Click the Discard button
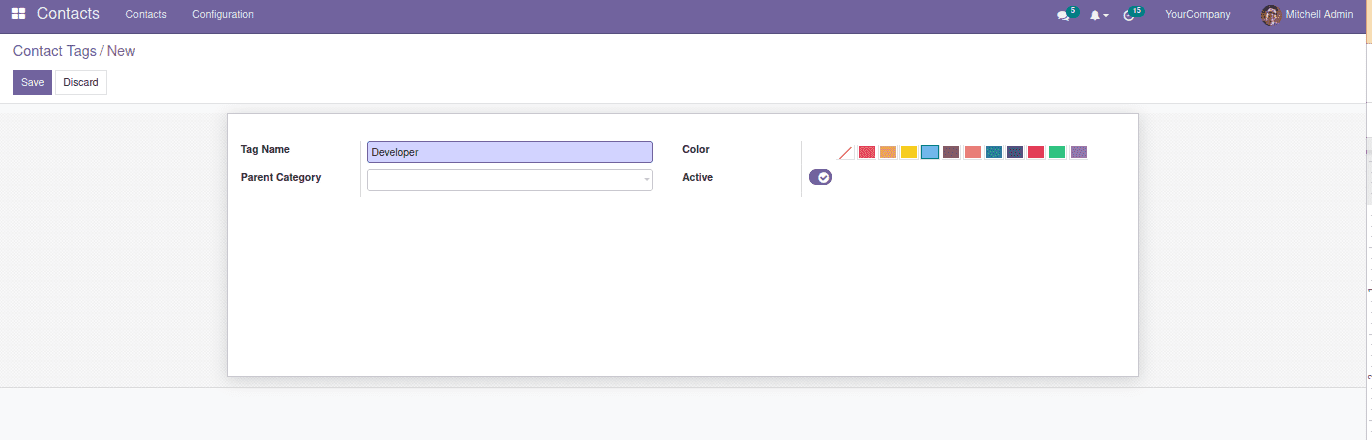The height and width of the screenshot is (440, 1372). click(x=81, y=83)
